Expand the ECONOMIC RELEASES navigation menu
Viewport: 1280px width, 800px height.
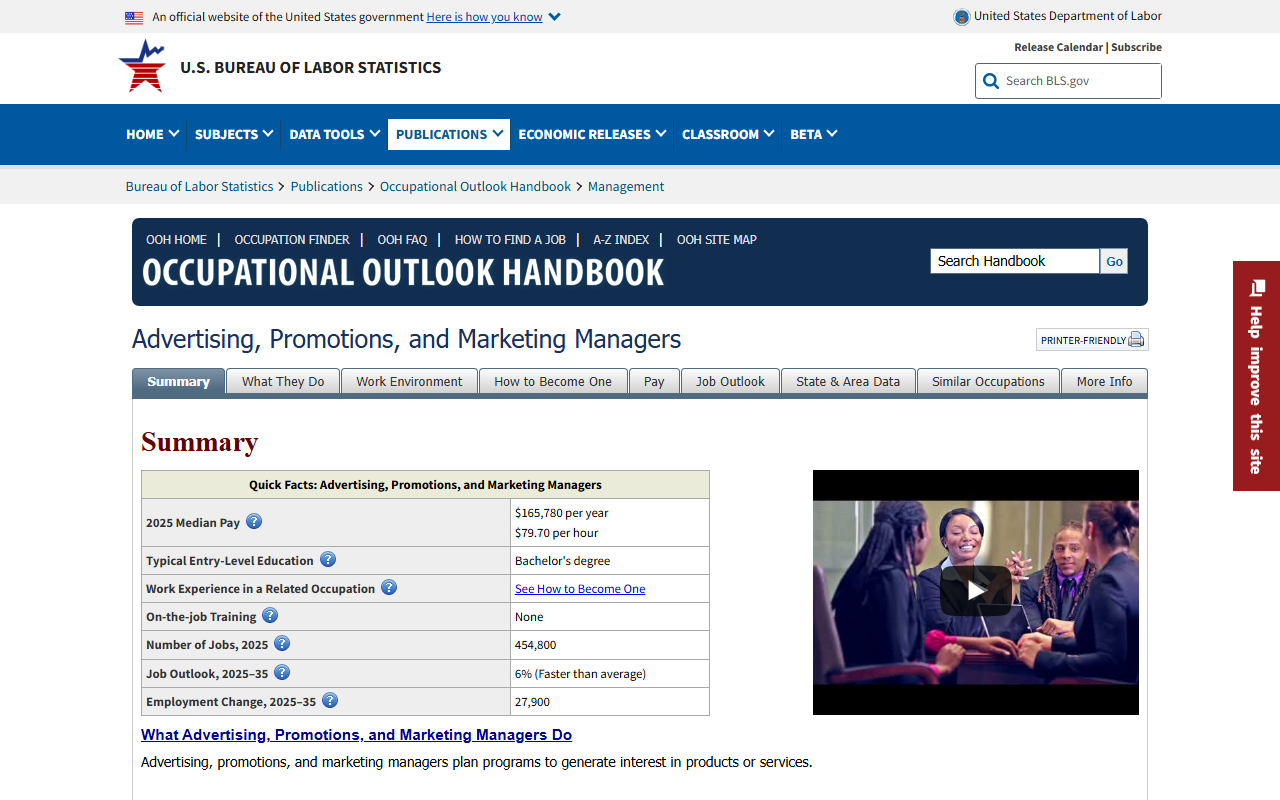(592, 134)
